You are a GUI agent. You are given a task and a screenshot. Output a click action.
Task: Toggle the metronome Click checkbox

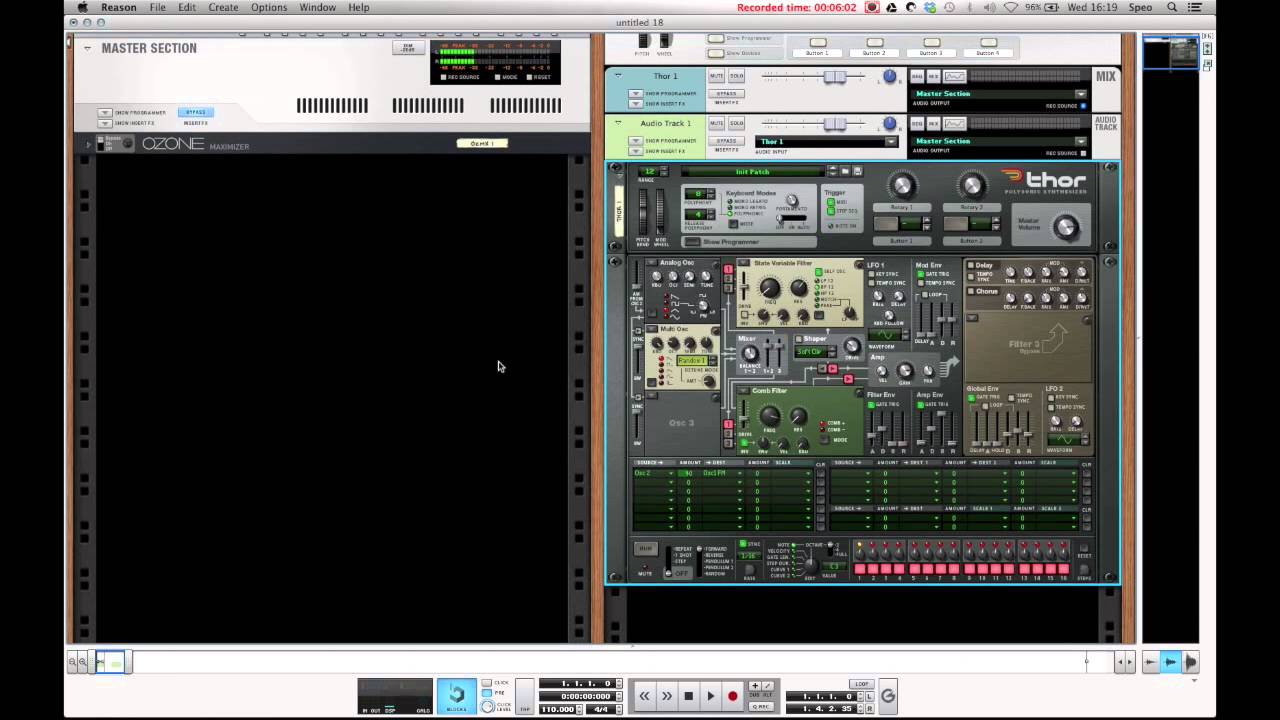pos(486,683)
